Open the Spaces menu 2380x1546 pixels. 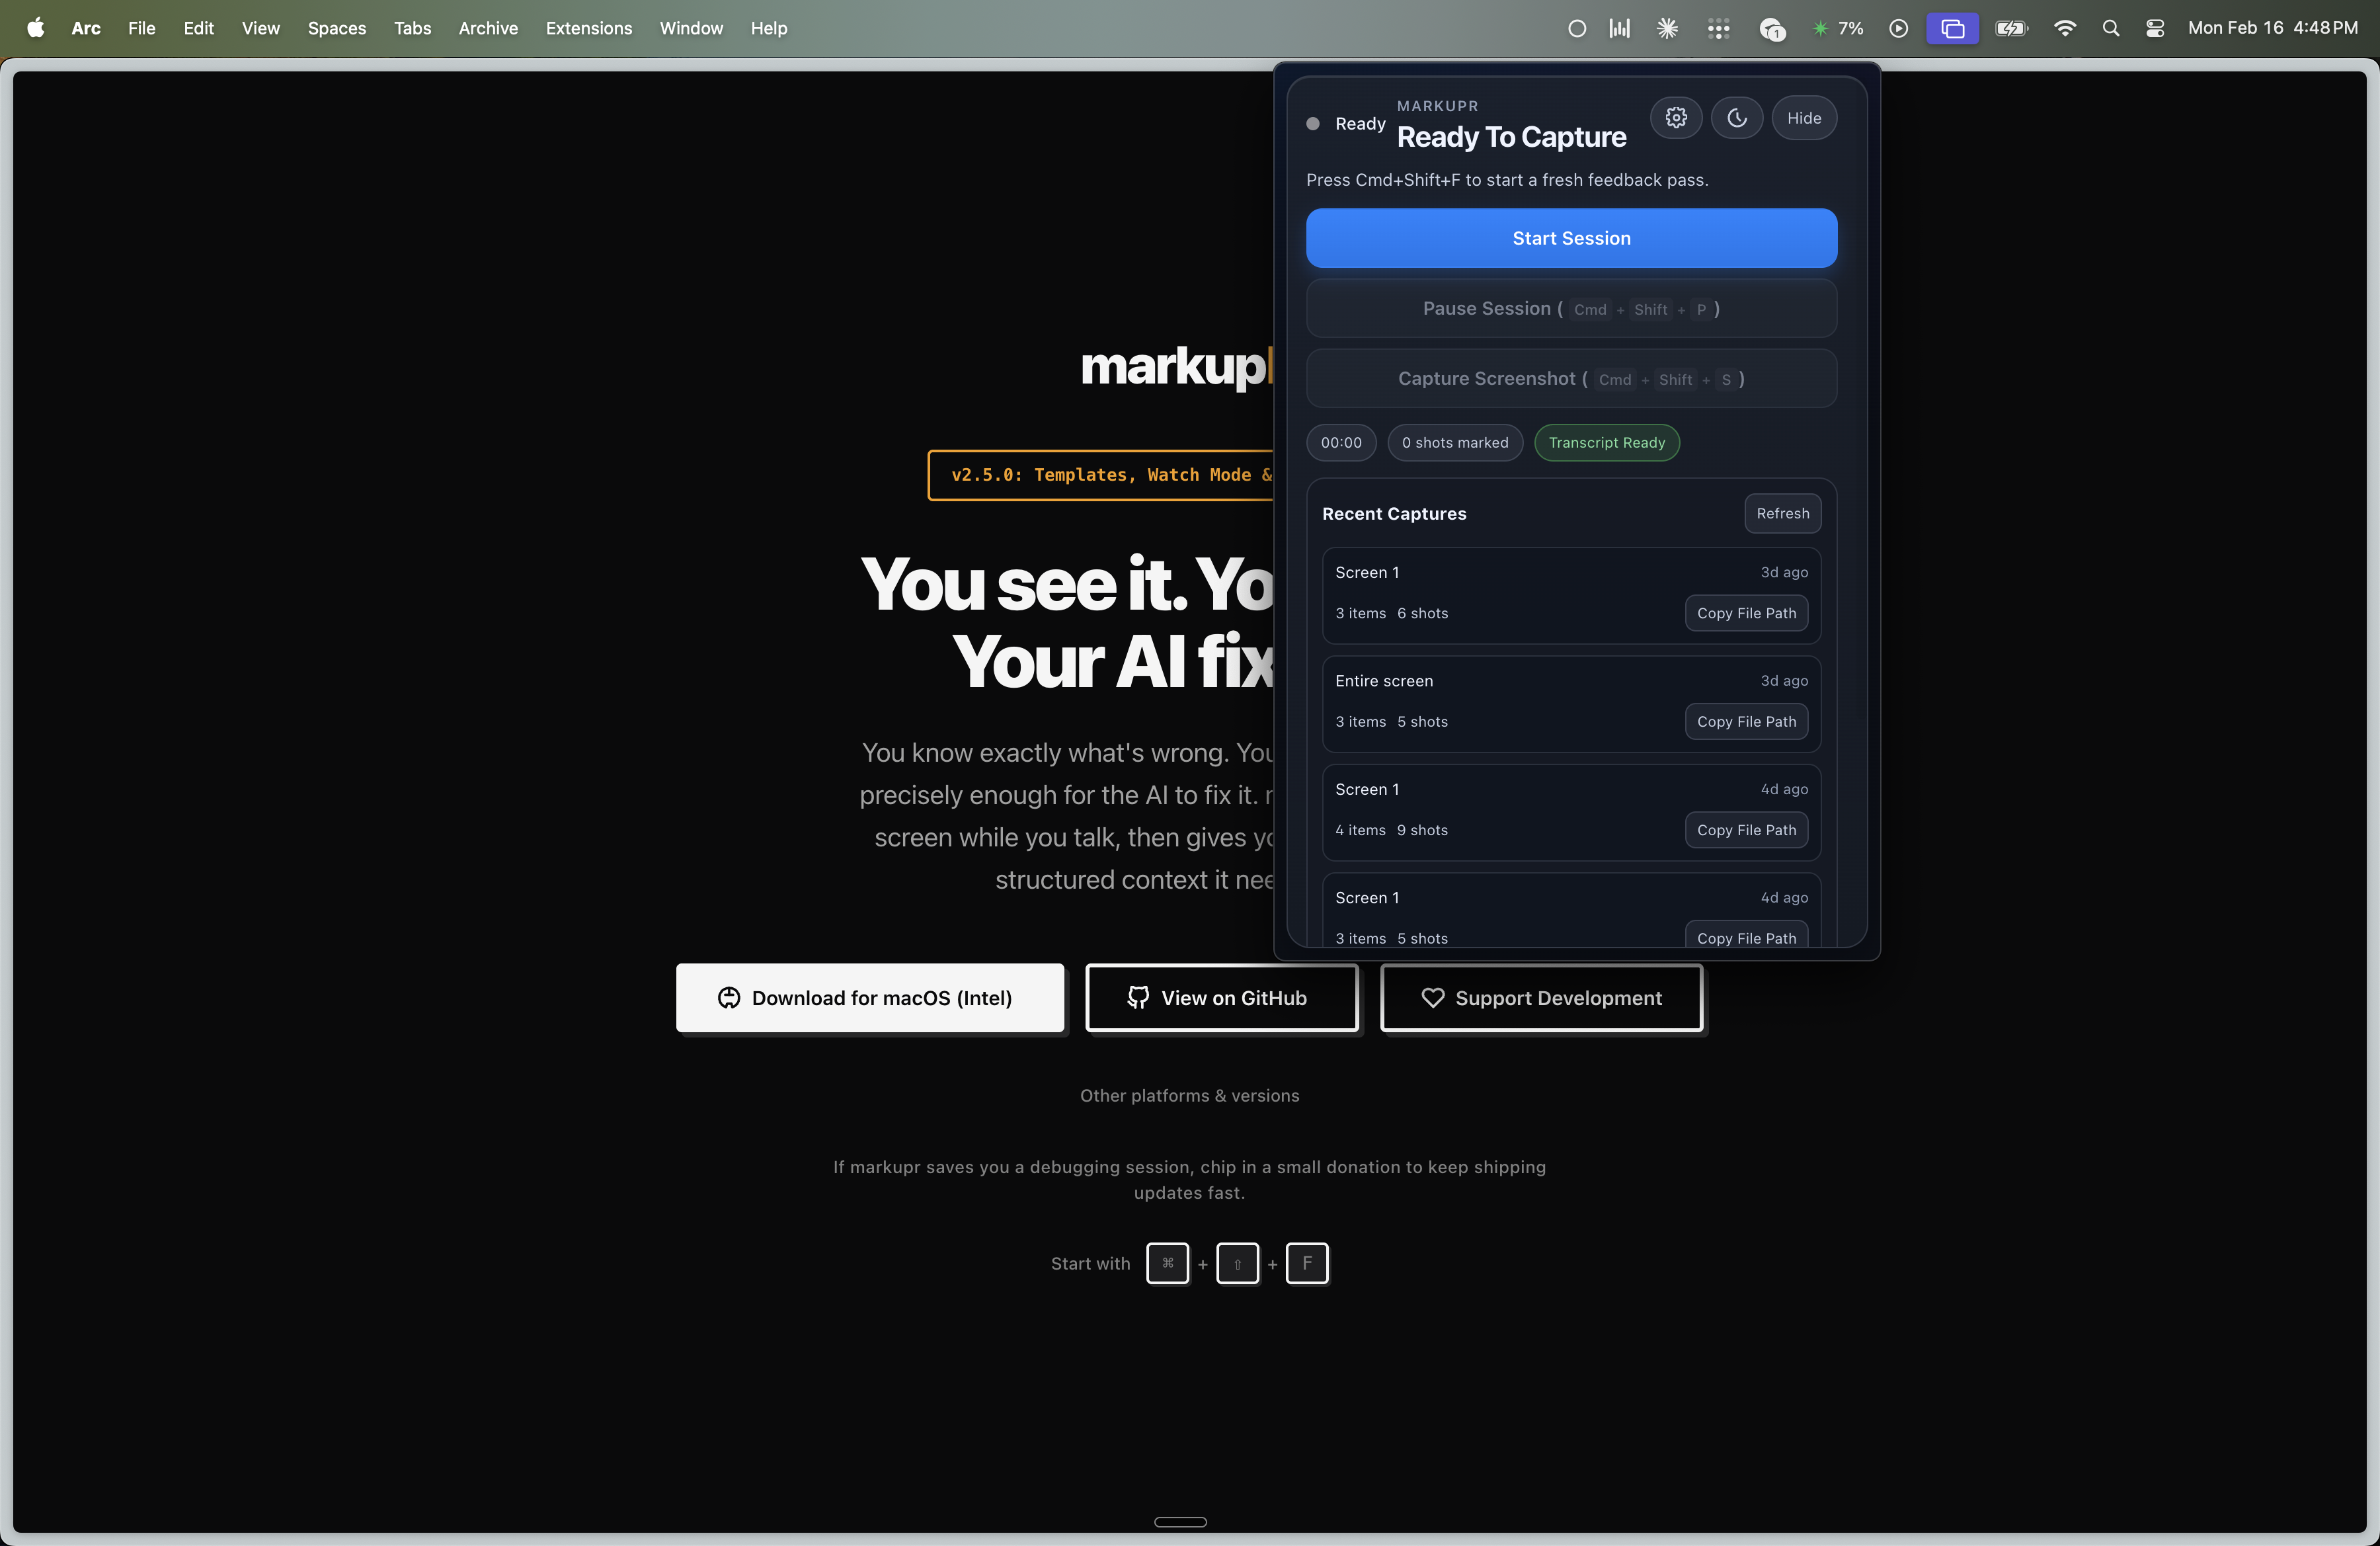(x=336, y=28)
